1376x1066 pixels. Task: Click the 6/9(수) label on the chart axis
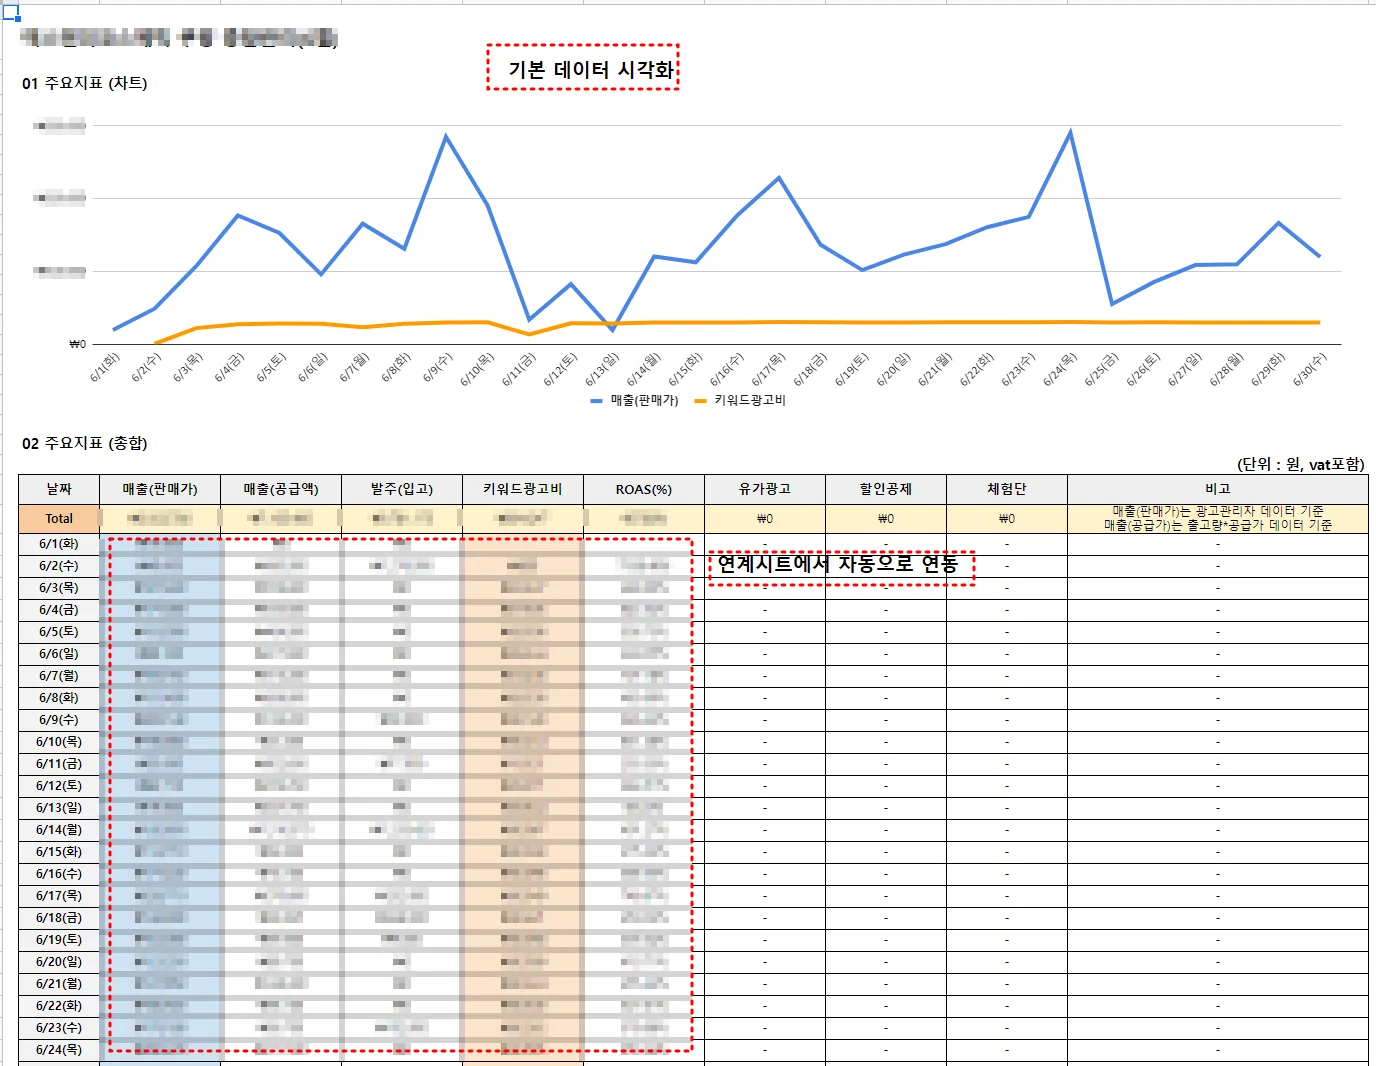click(x=438, y=367)
